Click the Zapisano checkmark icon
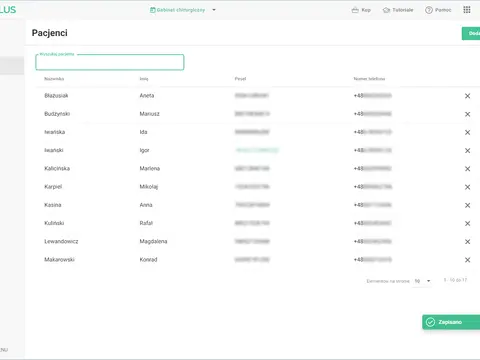Viewport: 480px width, 360px height. tap(430, 322)
